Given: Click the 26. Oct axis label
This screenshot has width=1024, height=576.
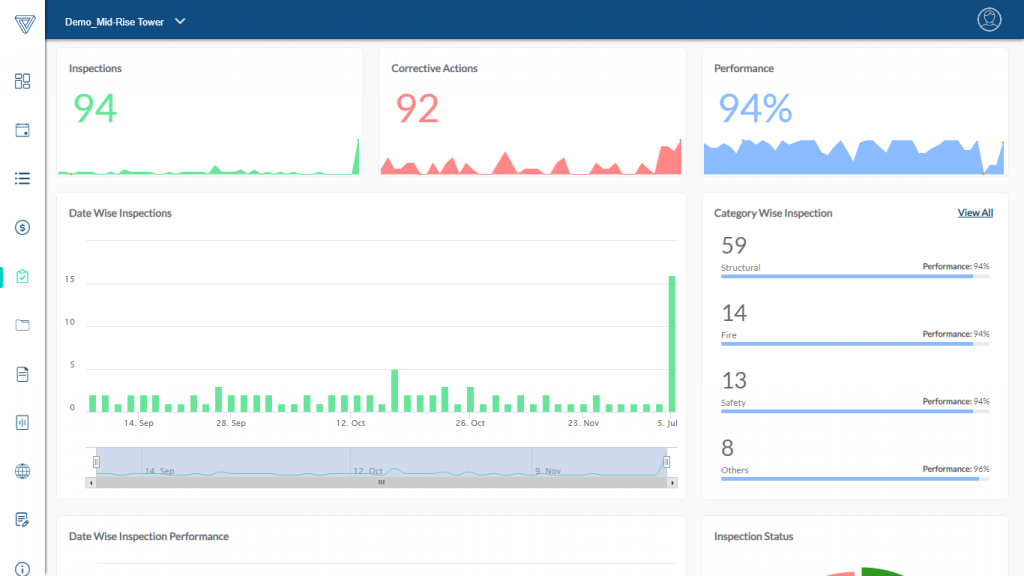Looking at the screenshot, I should point(470,423).
